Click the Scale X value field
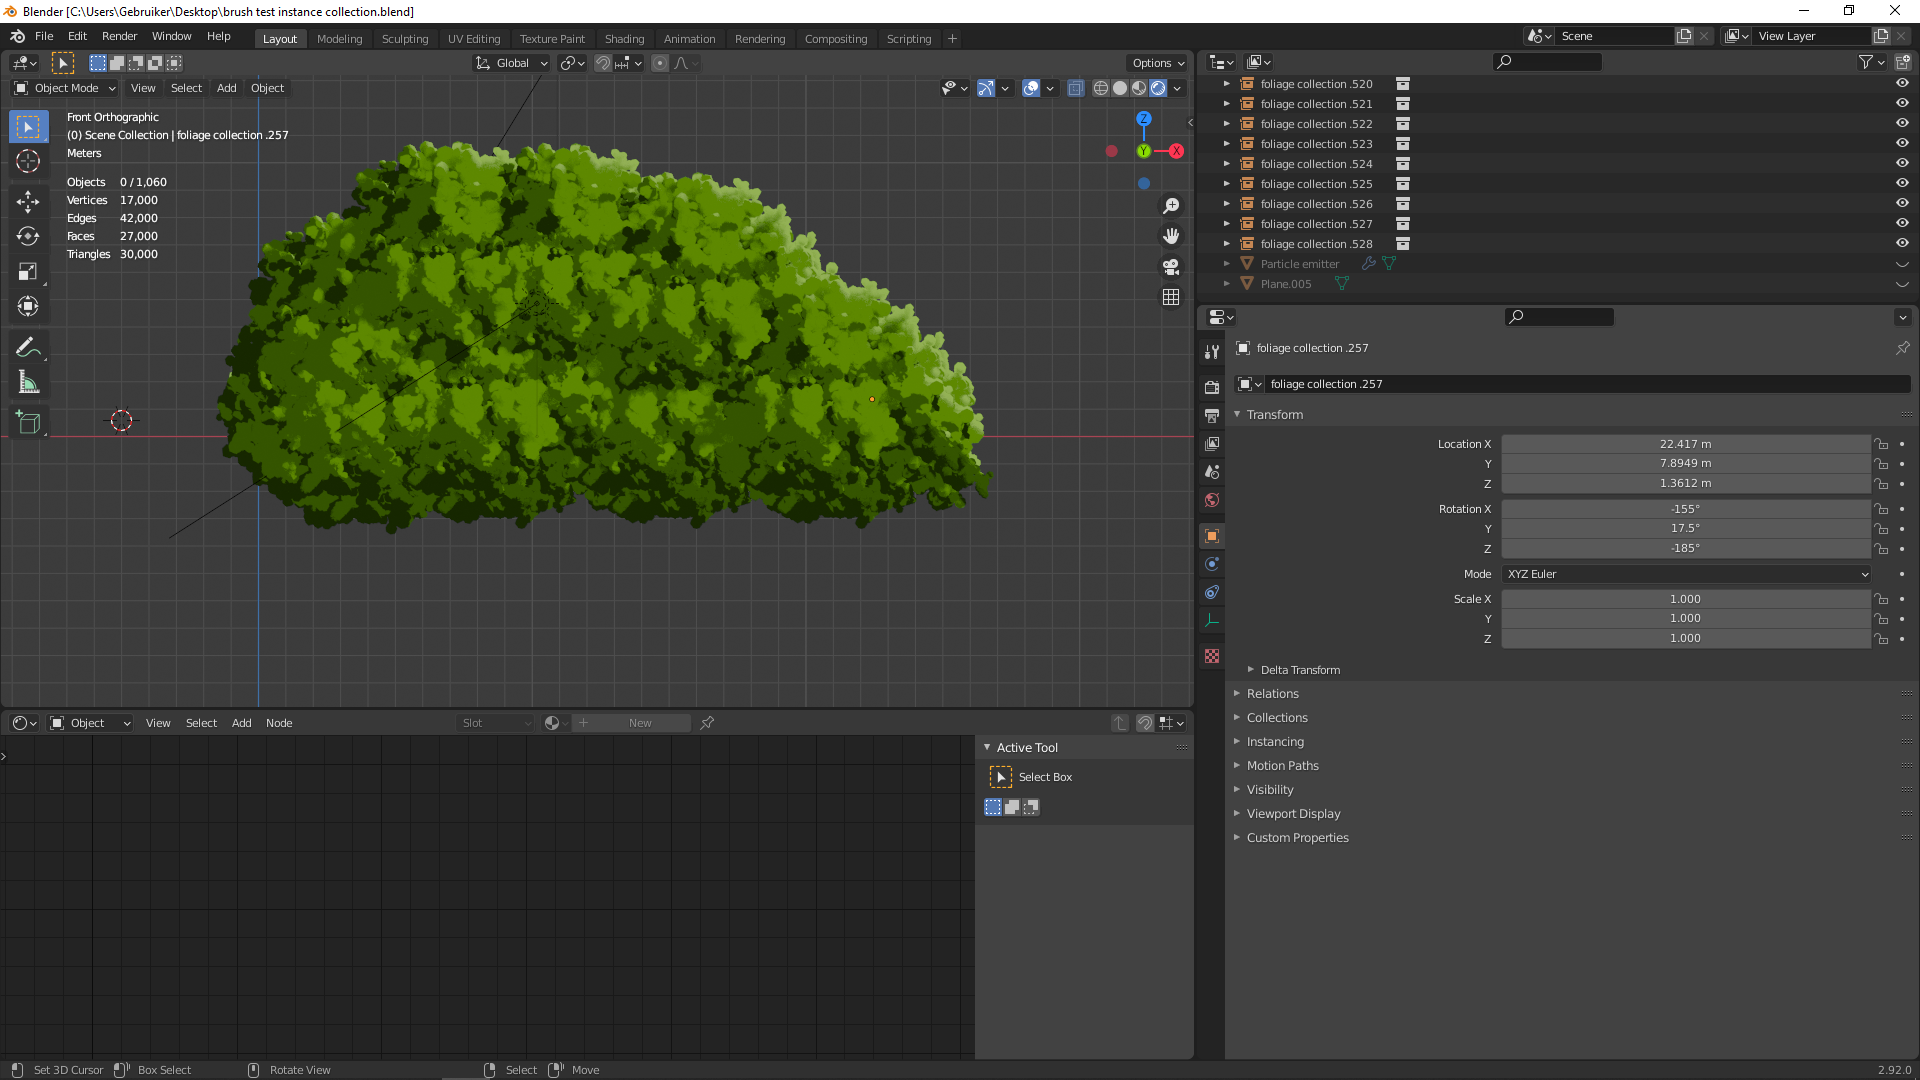The width and height of the screenshot is (1920, 1080). click(x=1685, y=599)
